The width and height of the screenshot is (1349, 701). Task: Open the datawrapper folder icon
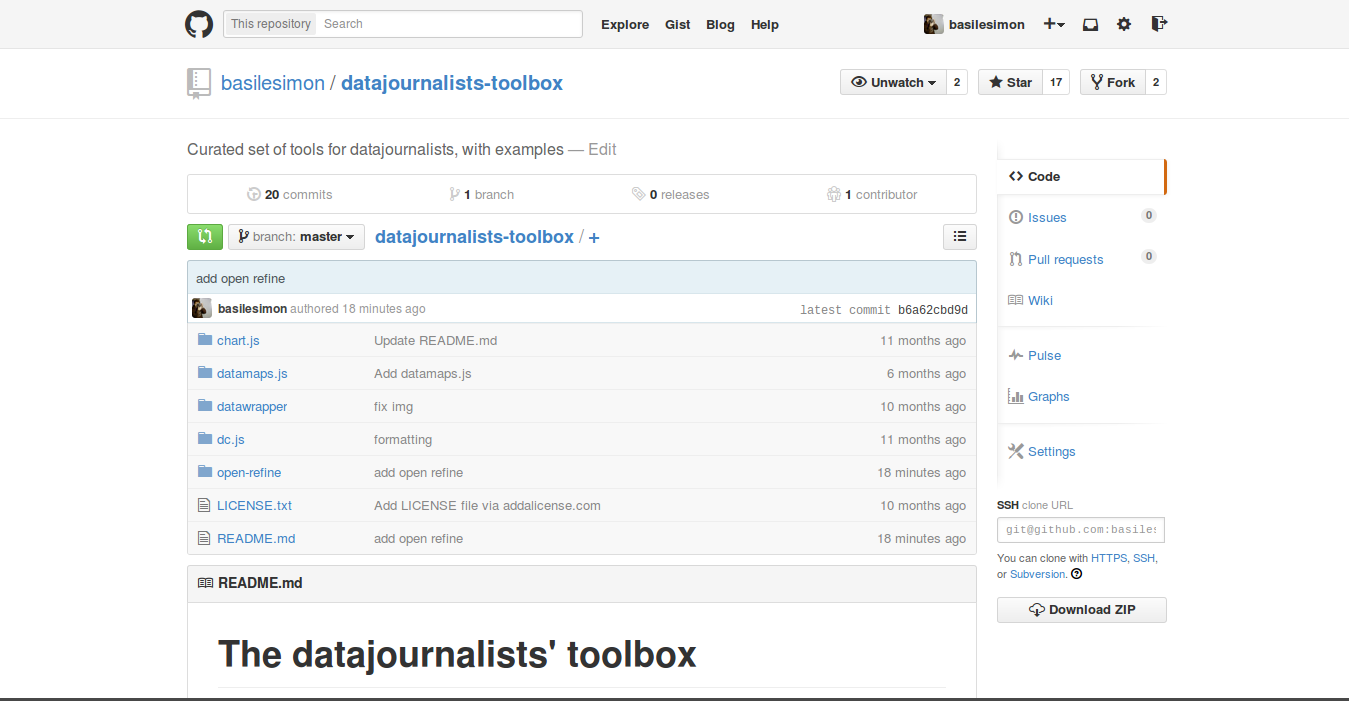point(205,406)
